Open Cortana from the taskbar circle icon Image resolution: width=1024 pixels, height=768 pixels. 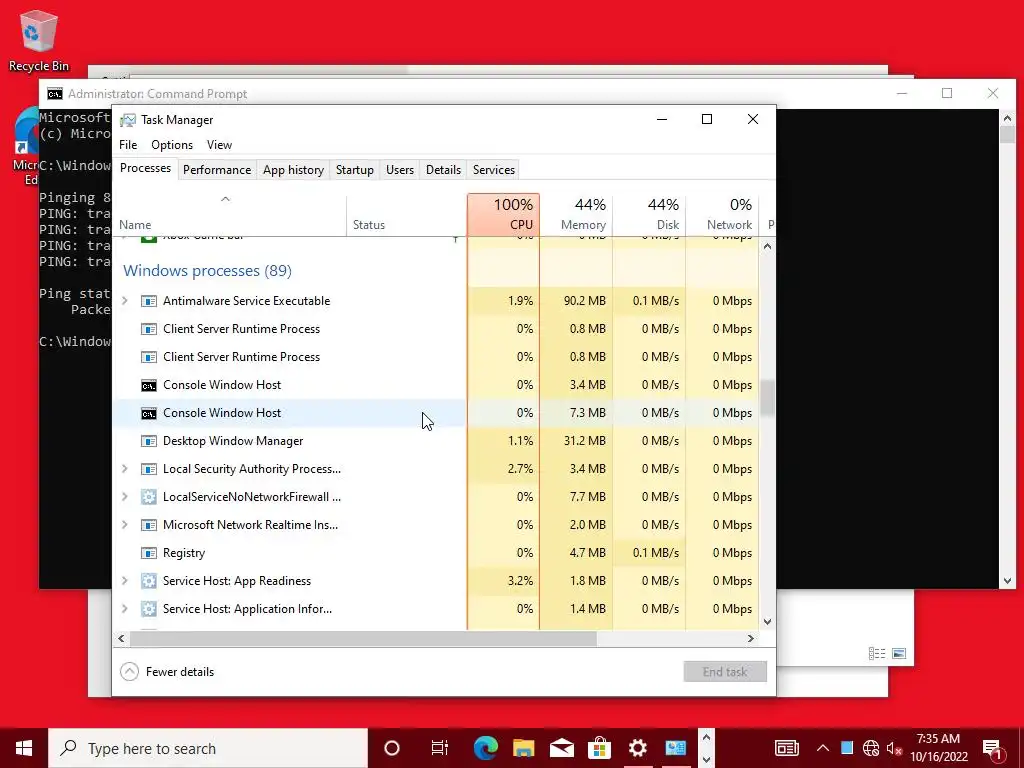point(392,748)
